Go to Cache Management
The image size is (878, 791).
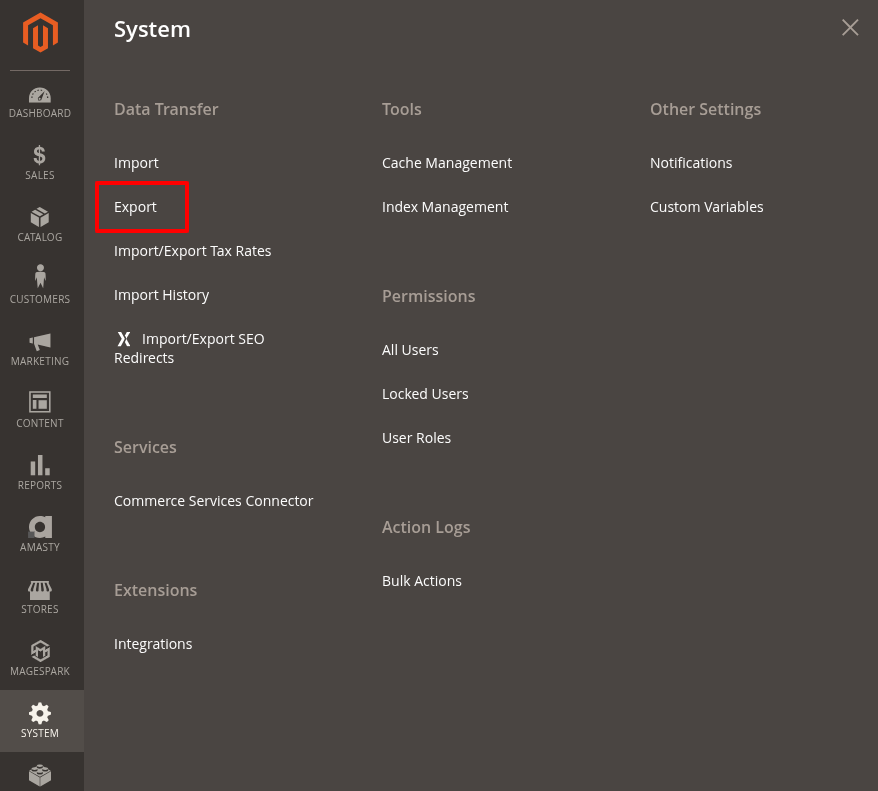[x=447, y=163]
